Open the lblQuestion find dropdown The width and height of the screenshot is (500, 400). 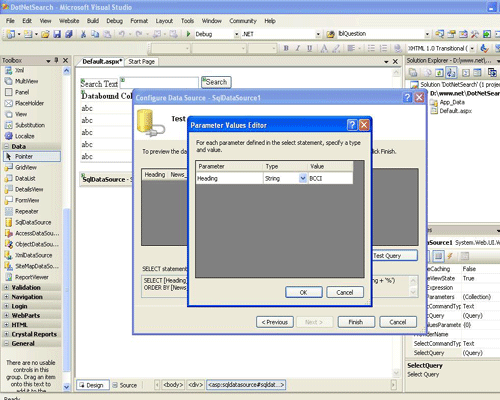point(427,34)
